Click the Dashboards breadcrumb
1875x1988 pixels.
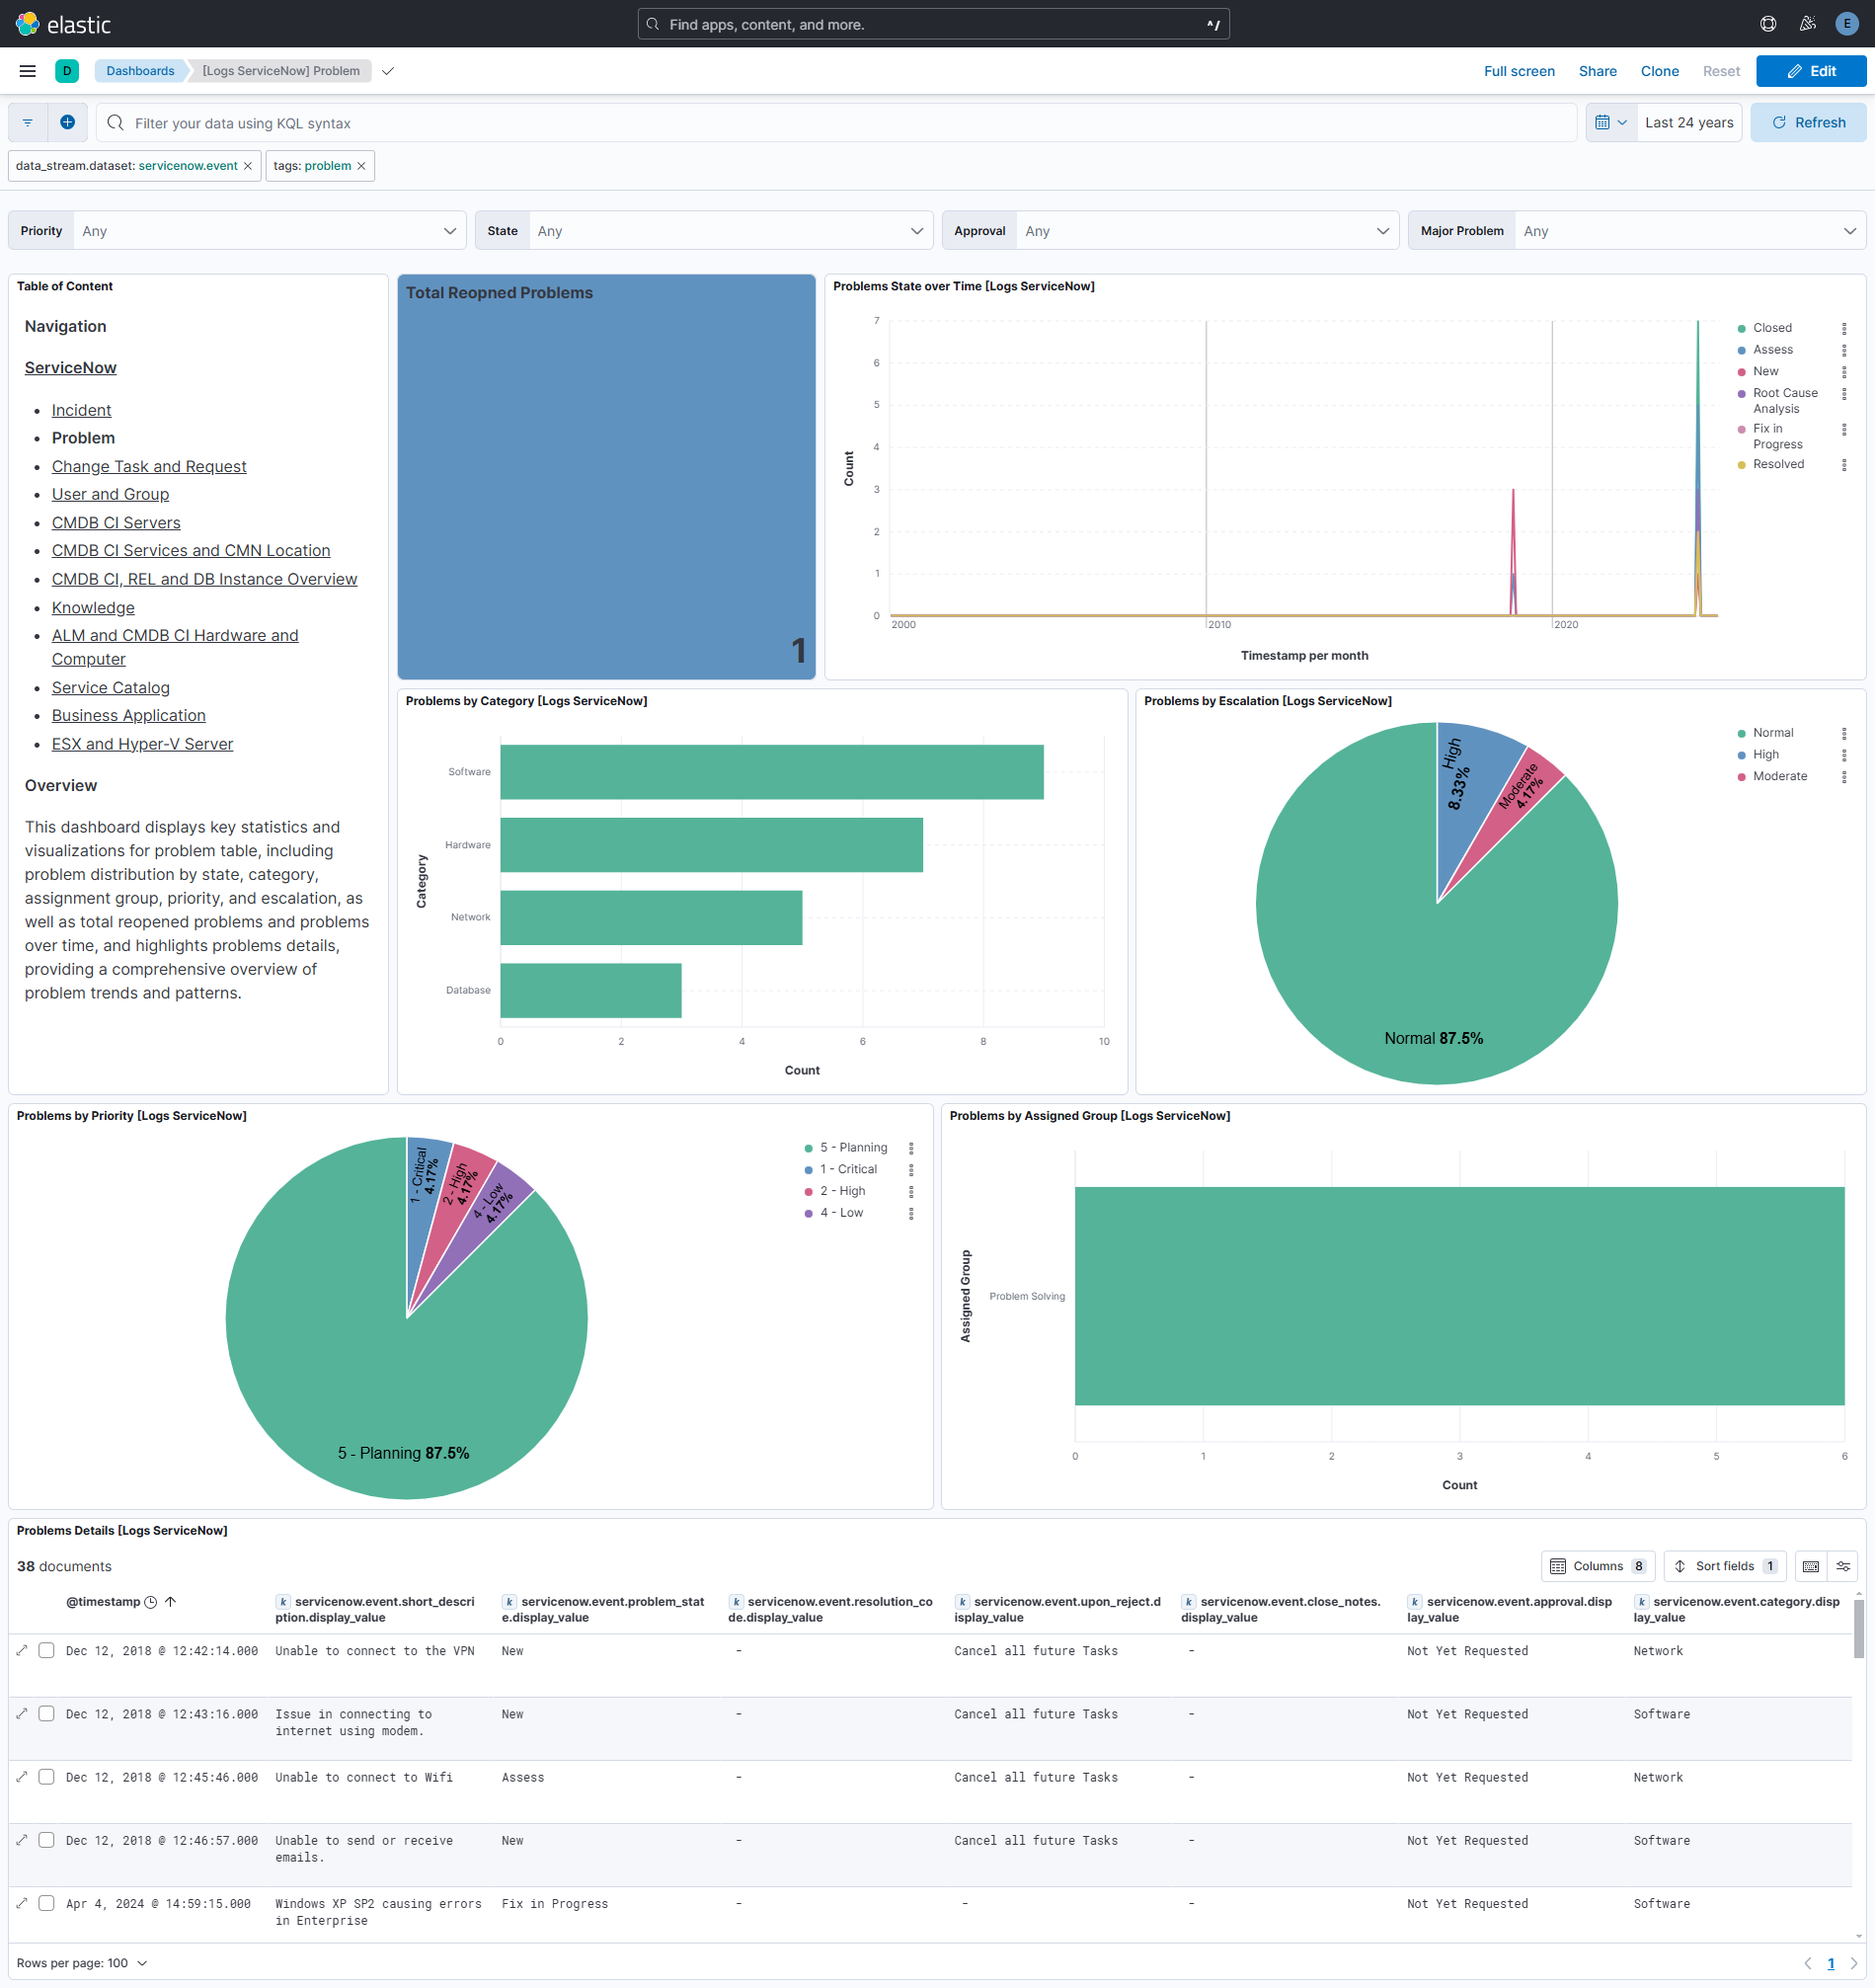140,71
